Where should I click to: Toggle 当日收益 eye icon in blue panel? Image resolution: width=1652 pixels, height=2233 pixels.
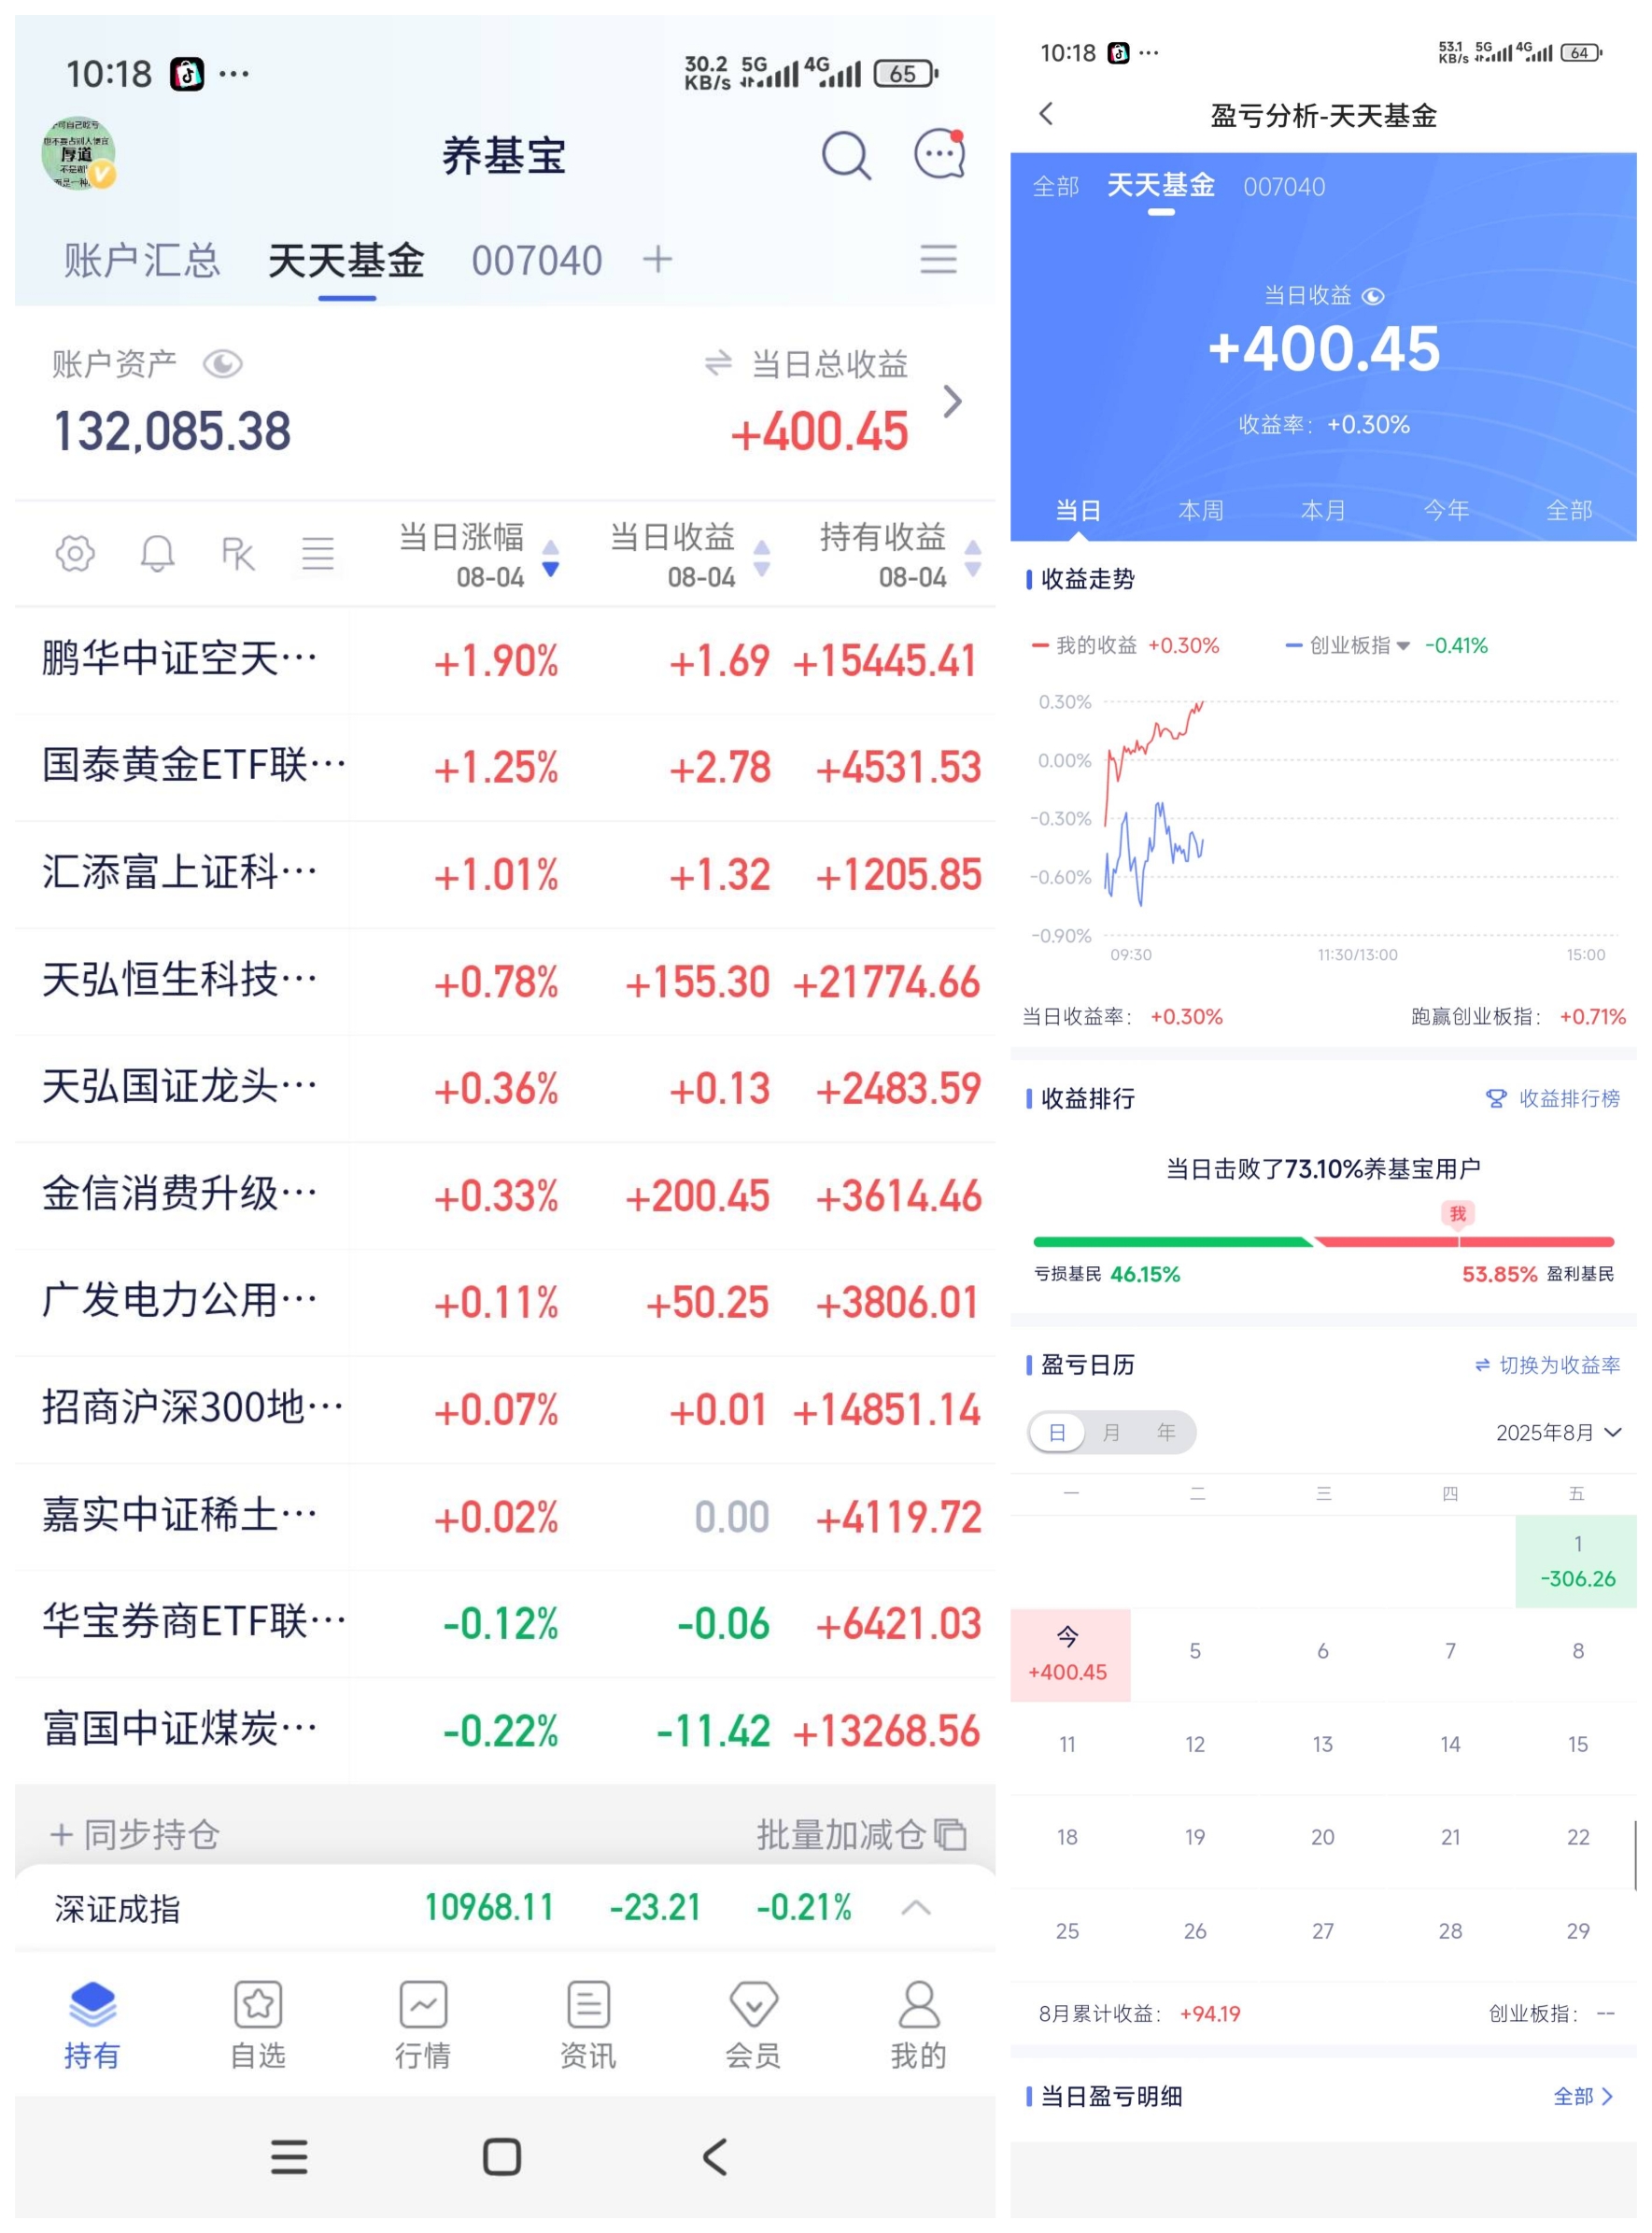tap(1374, 296)
